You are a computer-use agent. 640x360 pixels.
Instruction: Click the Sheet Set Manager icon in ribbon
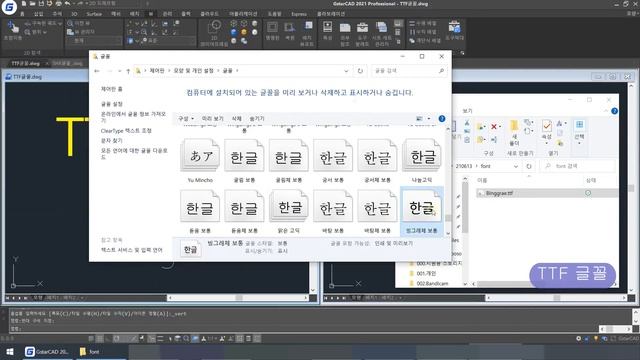381,28
